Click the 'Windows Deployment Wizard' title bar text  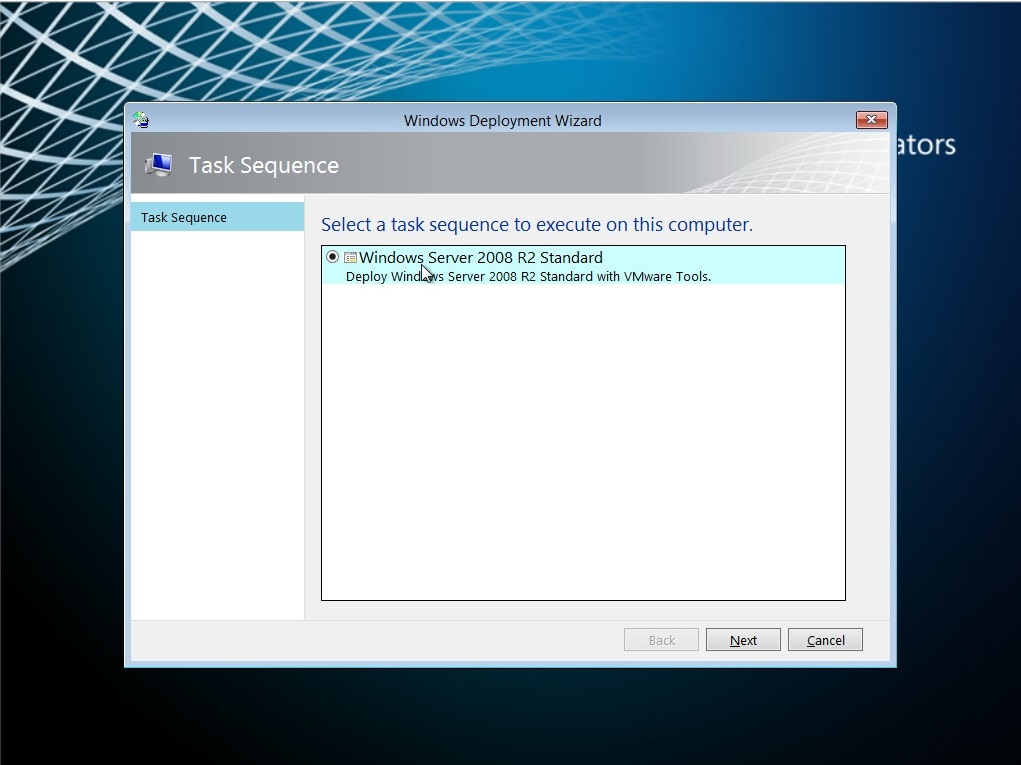502,120
